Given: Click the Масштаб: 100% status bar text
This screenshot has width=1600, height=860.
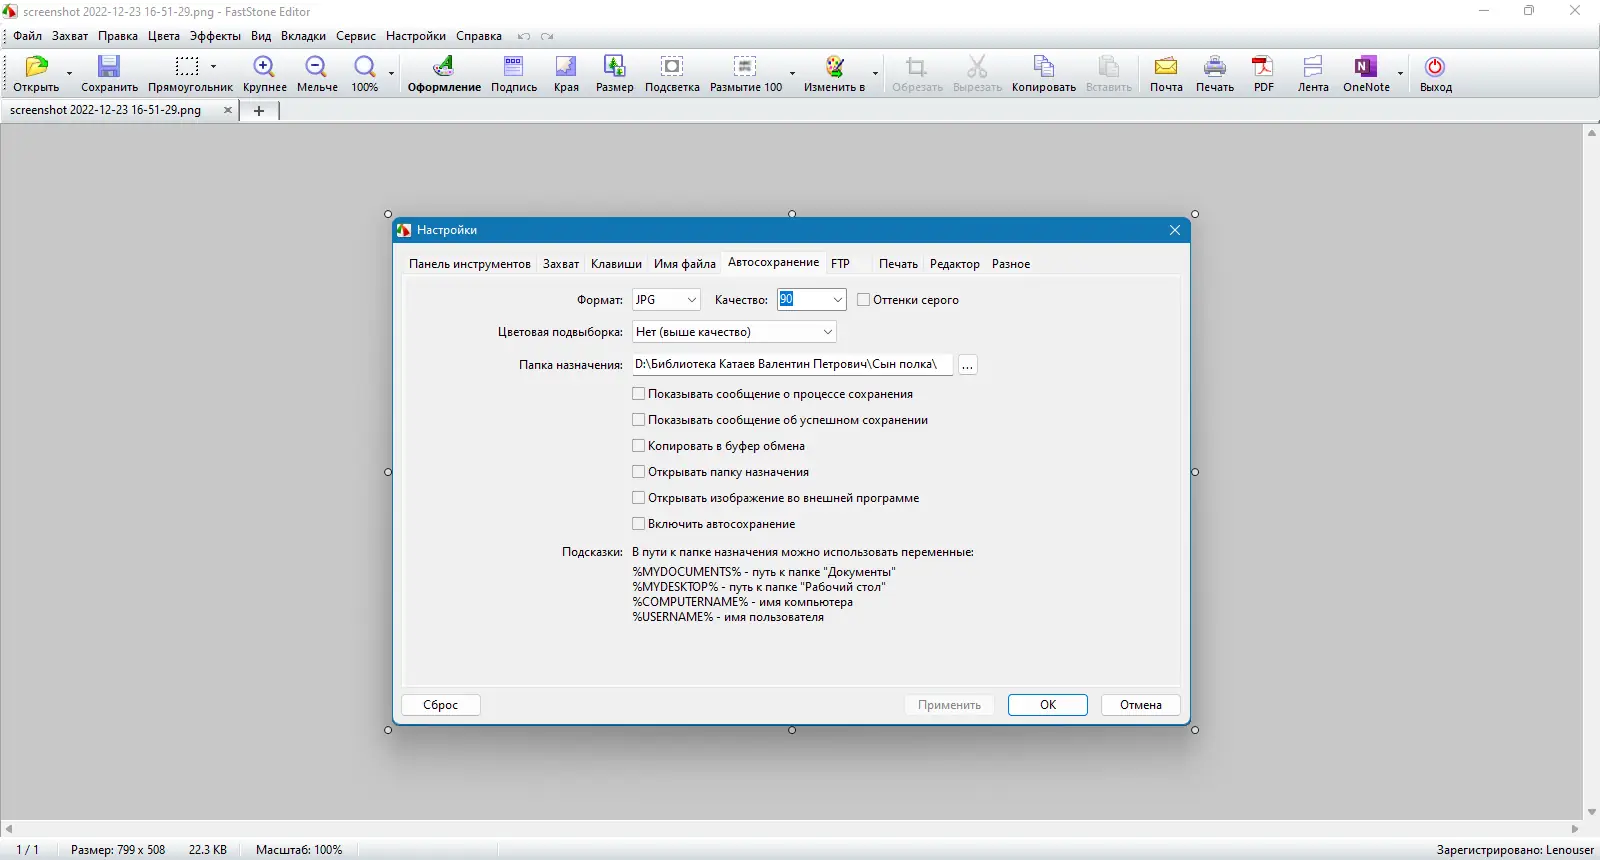Looking at the screenshot, I should [x=299, y=850].
